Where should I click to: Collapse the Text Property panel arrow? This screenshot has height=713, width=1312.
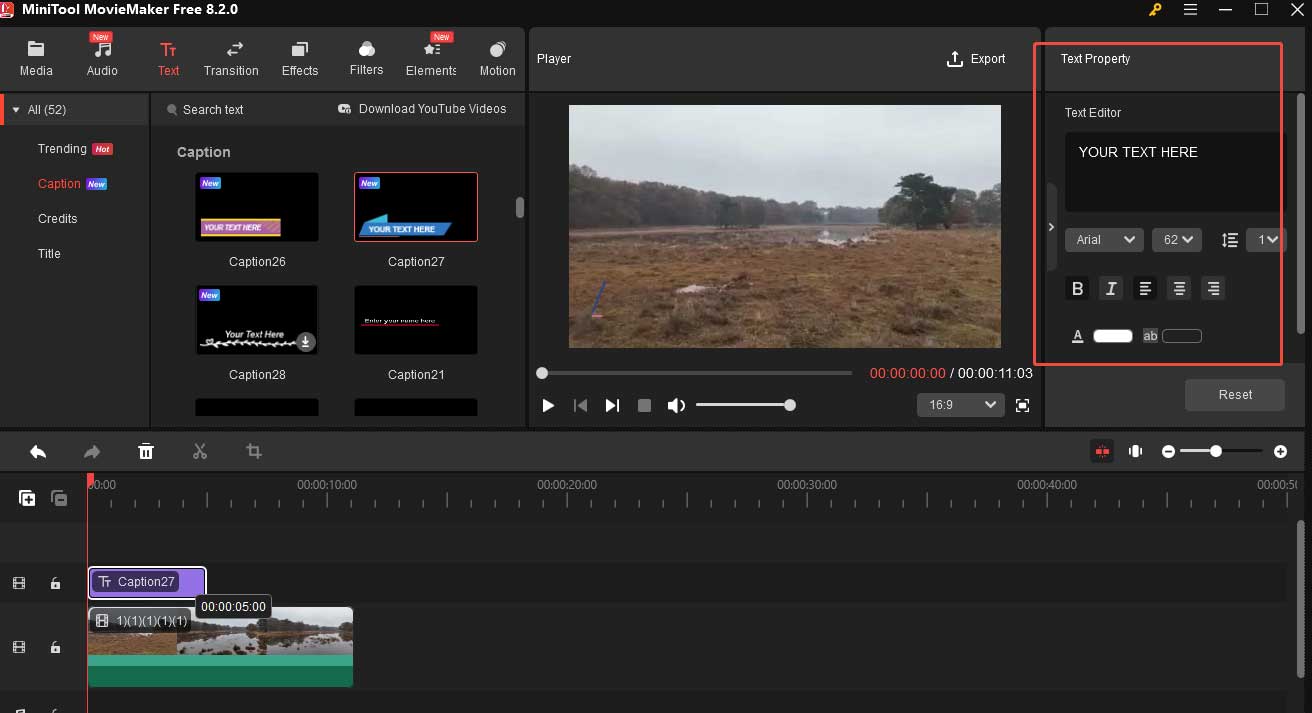click(1051, 227)
